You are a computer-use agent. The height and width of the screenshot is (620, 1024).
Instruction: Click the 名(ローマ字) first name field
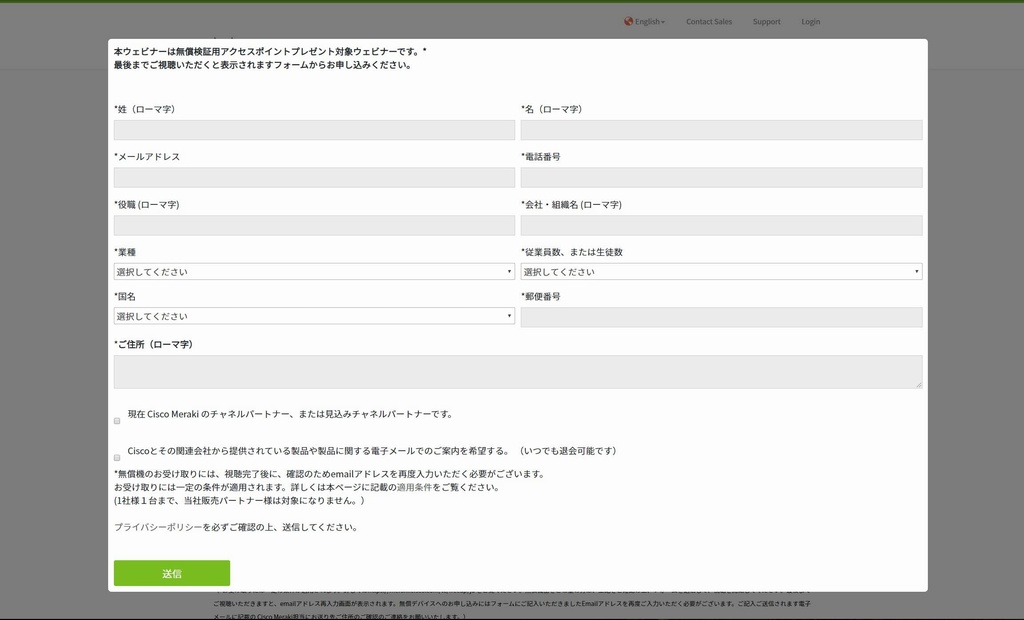(x=721, y=130)
